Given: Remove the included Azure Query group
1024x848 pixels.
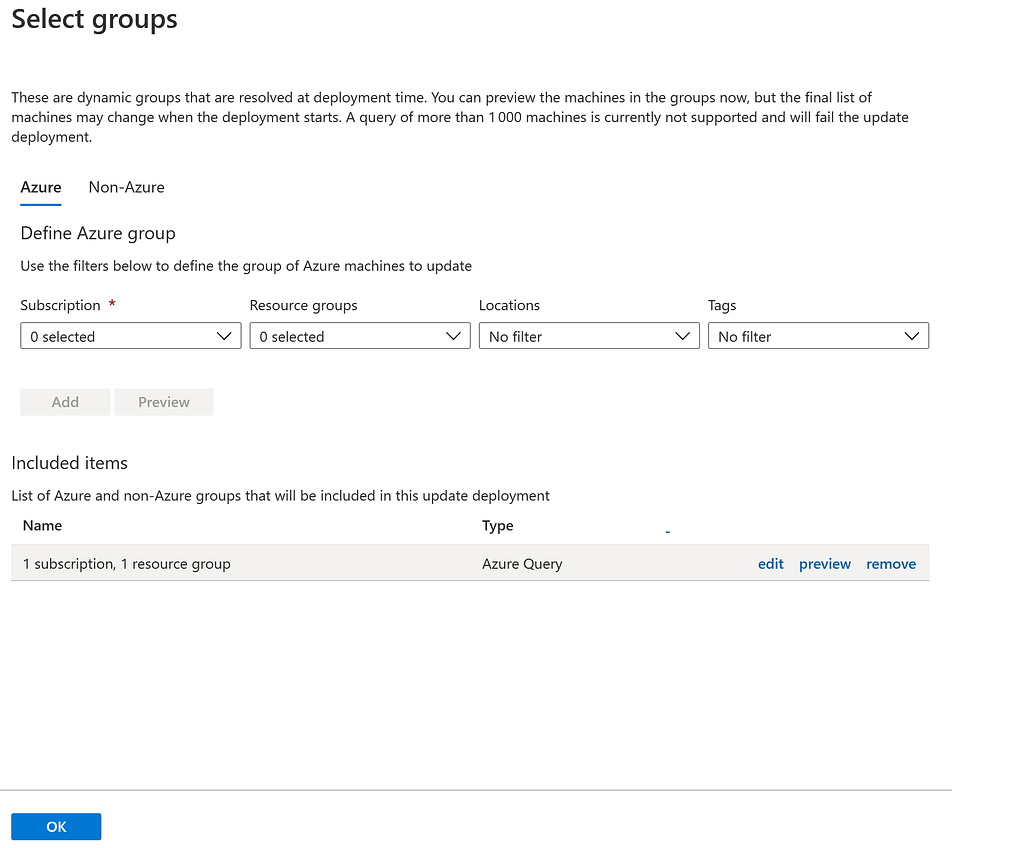Looking at the screenshot, I should tap(891, 564).
